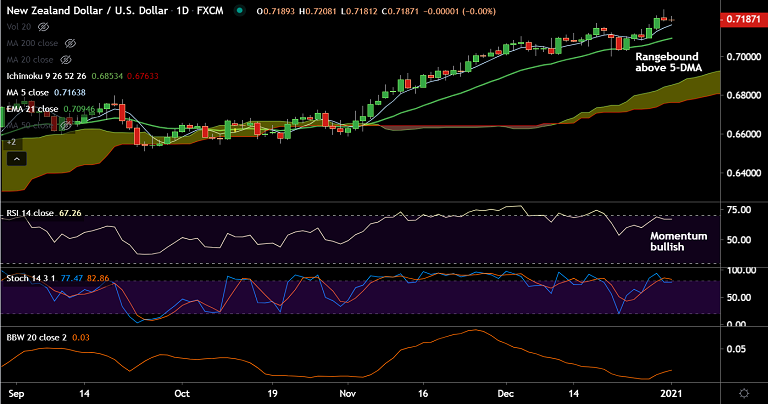768x404 pixels.
Task: Click the MA 5 value 0.71638
Action: (70, 93)
